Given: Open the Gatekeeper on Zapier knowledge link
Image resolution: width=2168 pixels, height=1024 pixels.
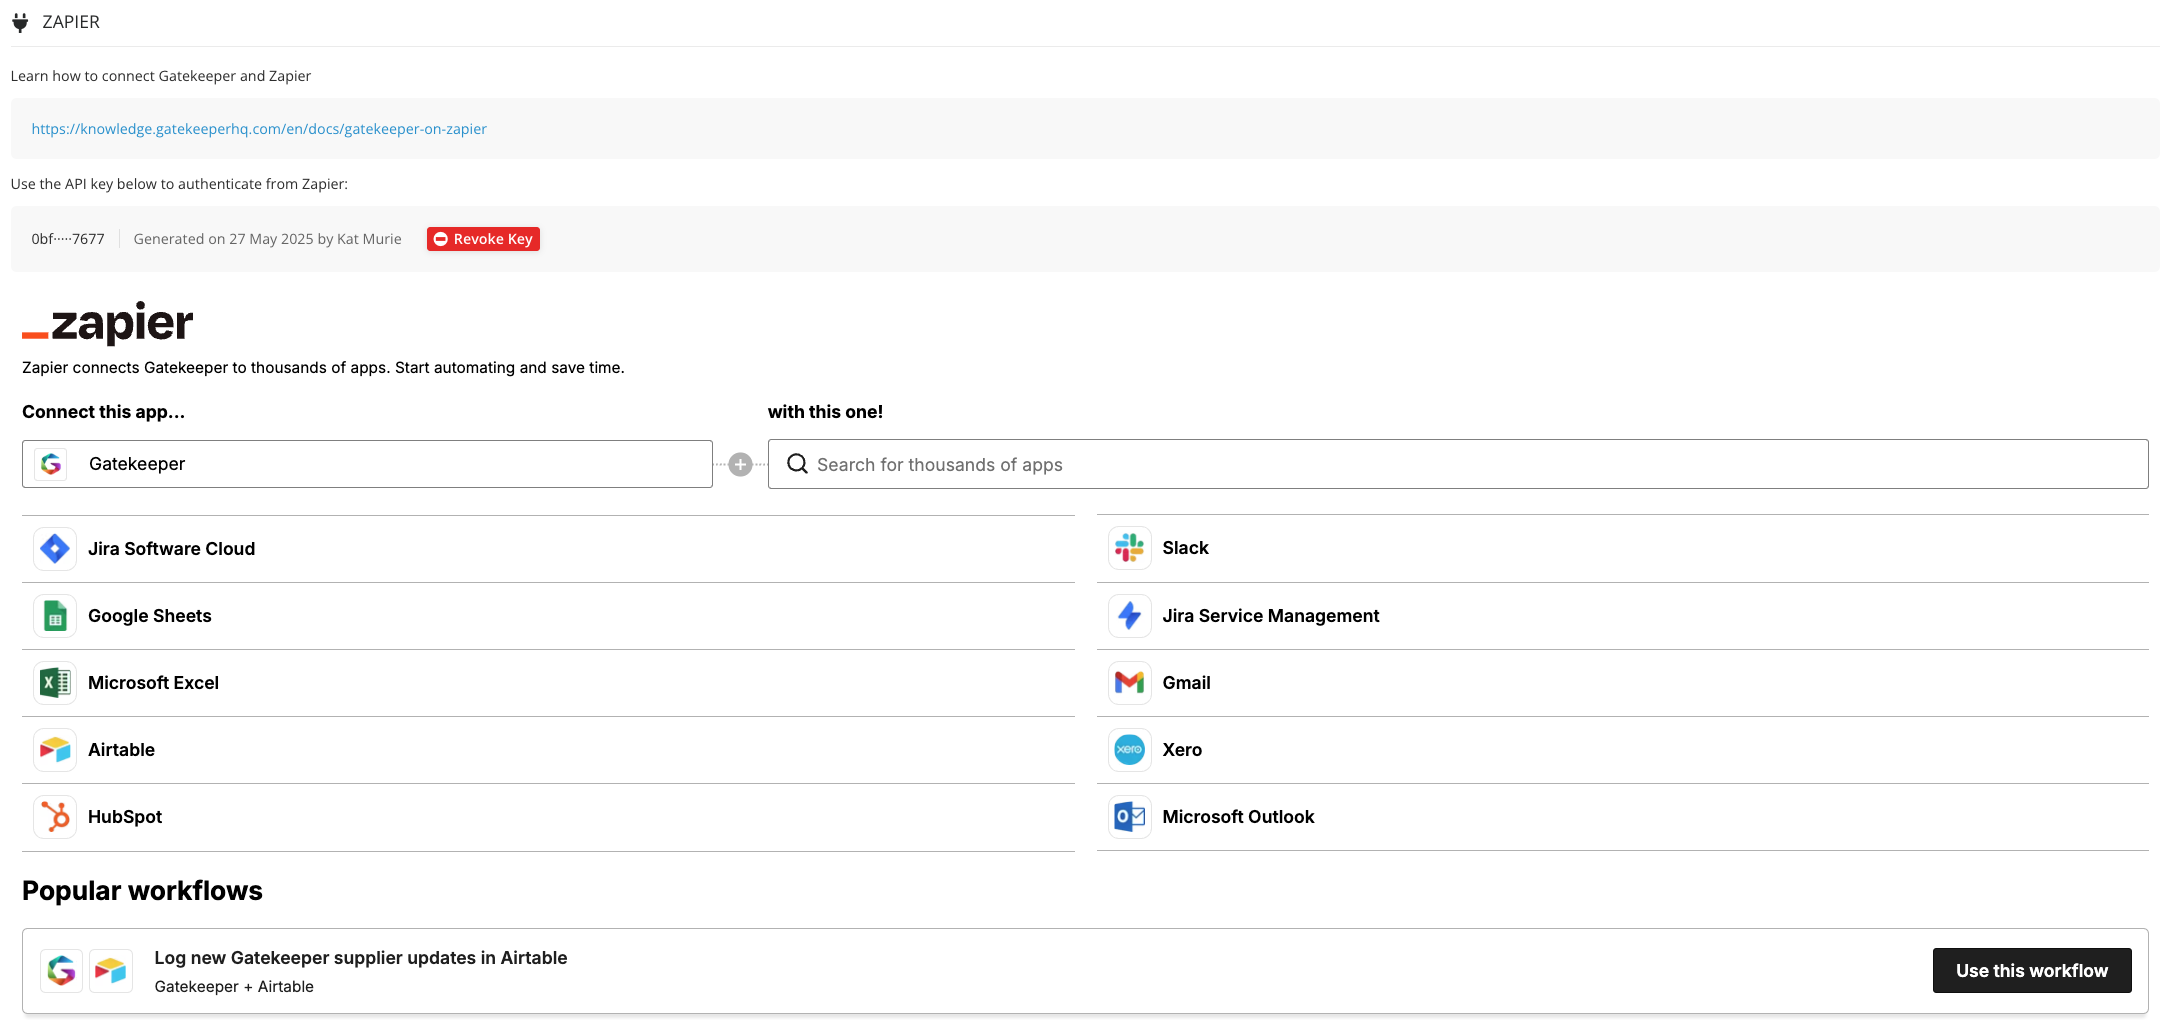Looking at the screenshot, I should click(x=259, y=129).
